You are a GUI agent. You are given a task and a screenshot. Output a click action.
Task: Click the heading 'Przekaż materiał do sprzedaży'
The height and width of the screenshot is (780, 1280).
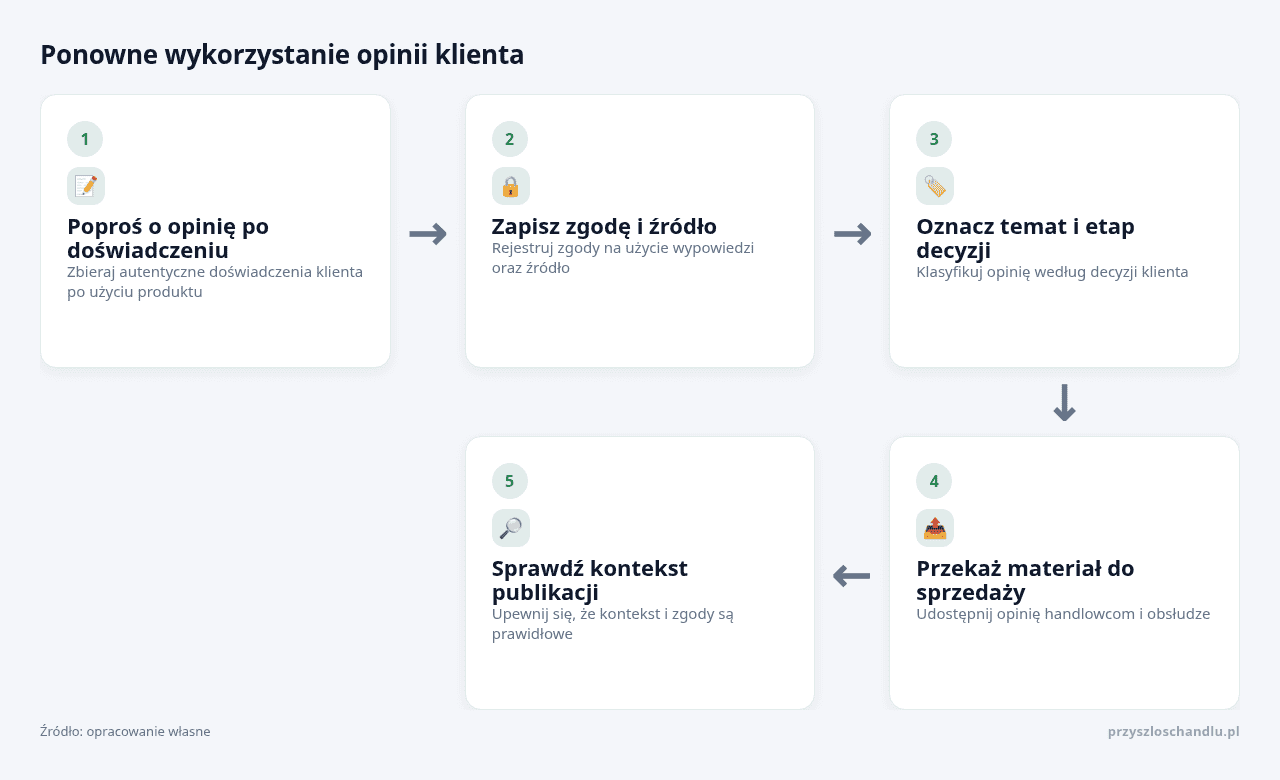coord(1025,580)
